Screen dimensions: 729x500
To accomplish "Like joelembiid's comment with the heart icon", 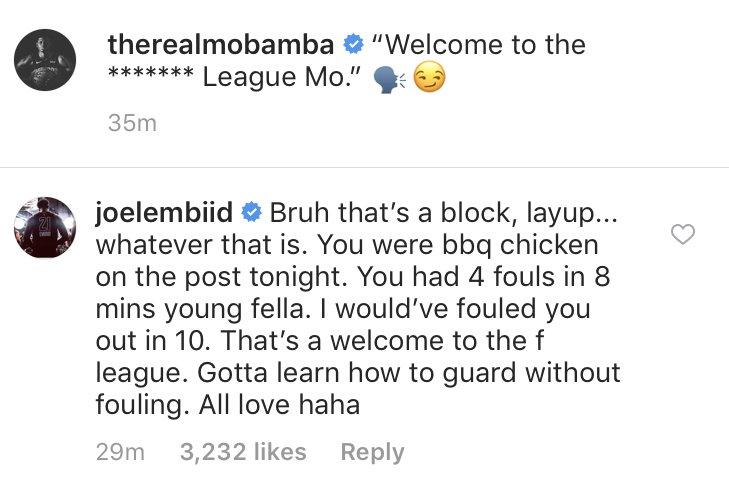I will point(683,234).
